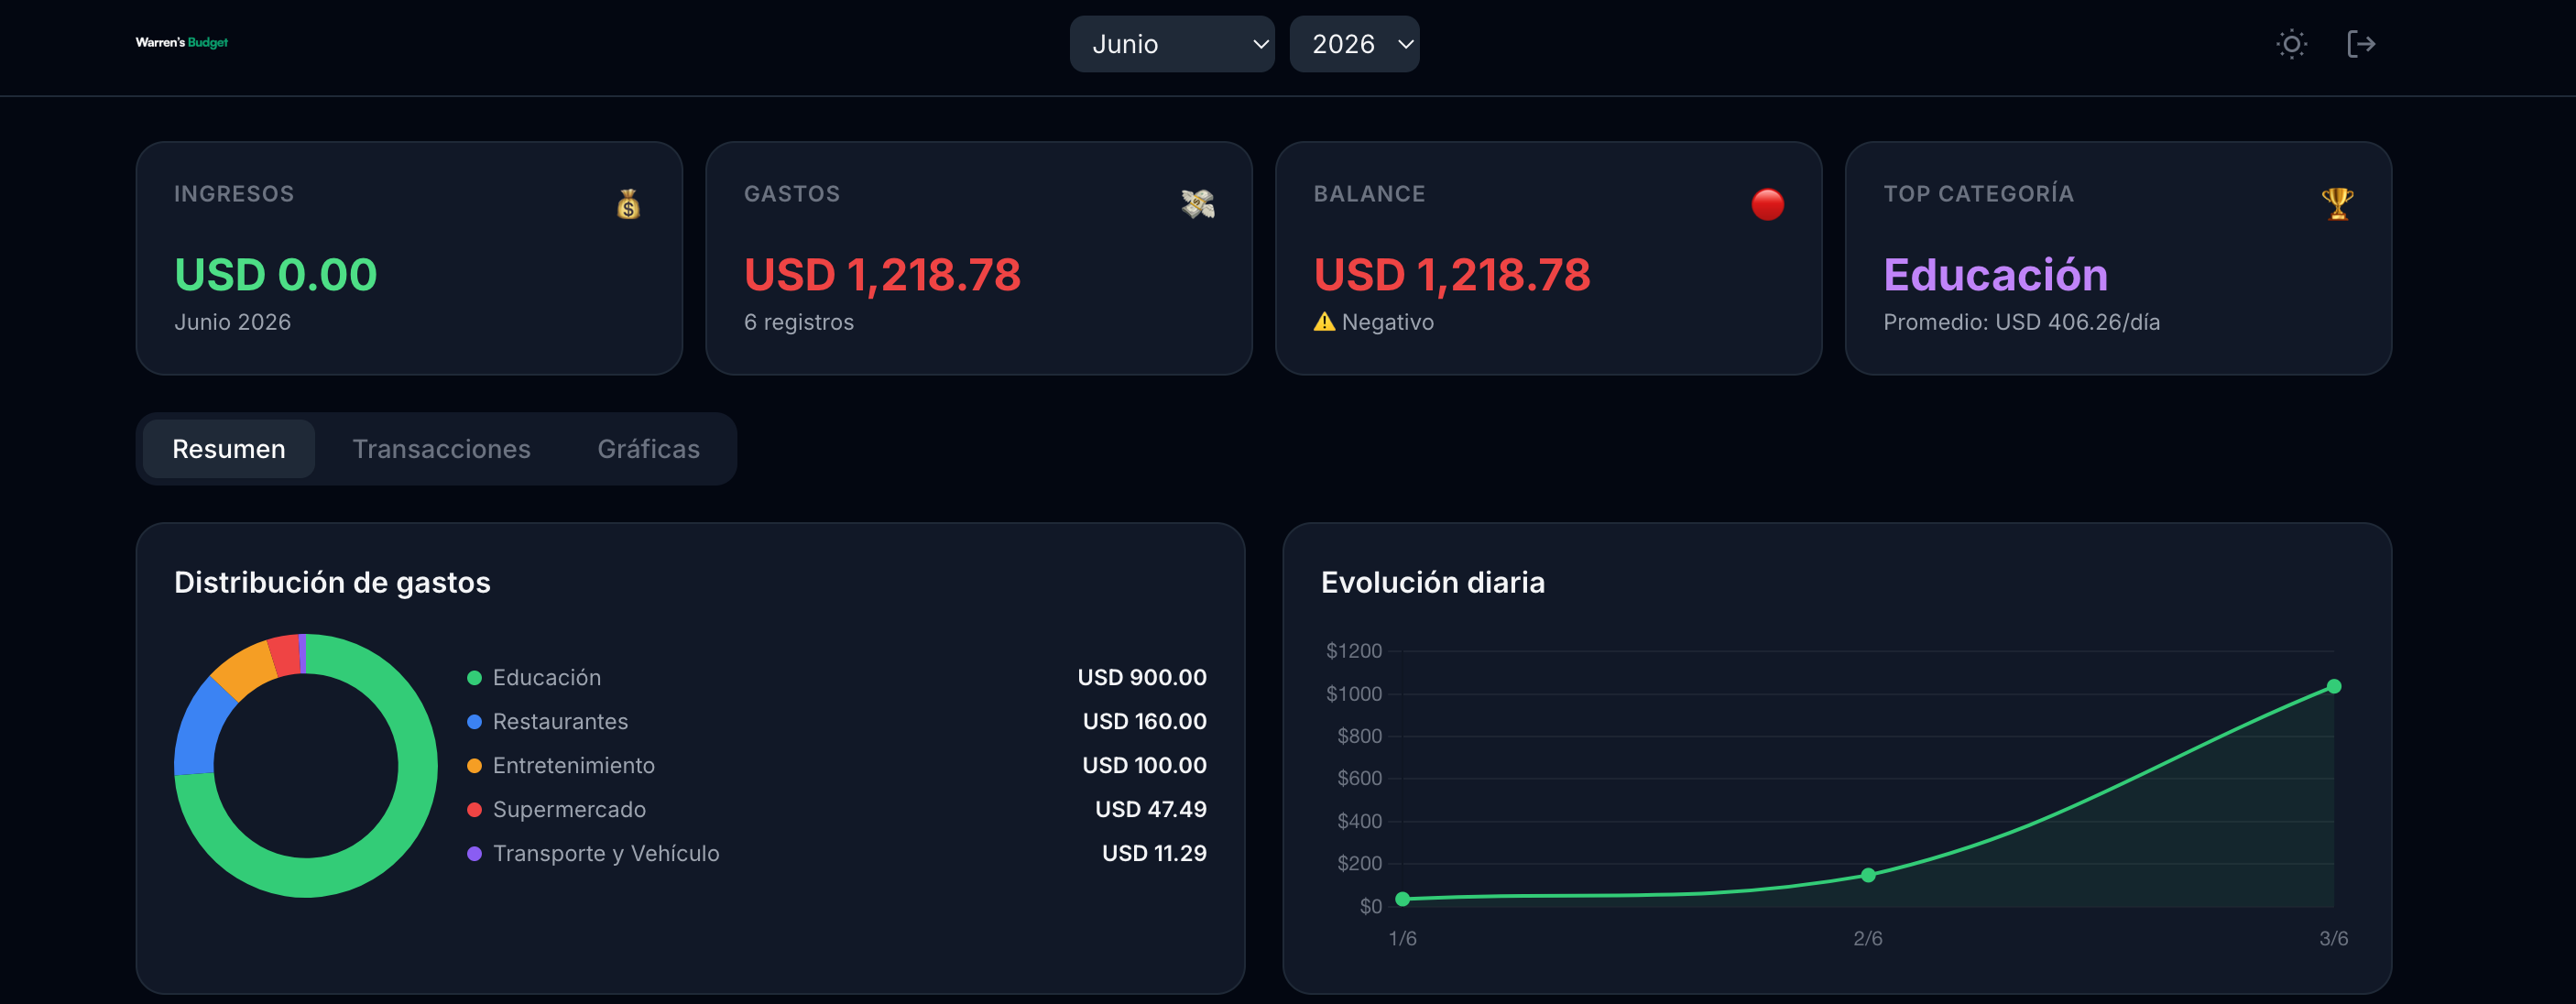Click the "Junio 2026" text under Ingresos
Image resolution: width=2576 pixels, height=1004 pixels.
click(233, 322)
